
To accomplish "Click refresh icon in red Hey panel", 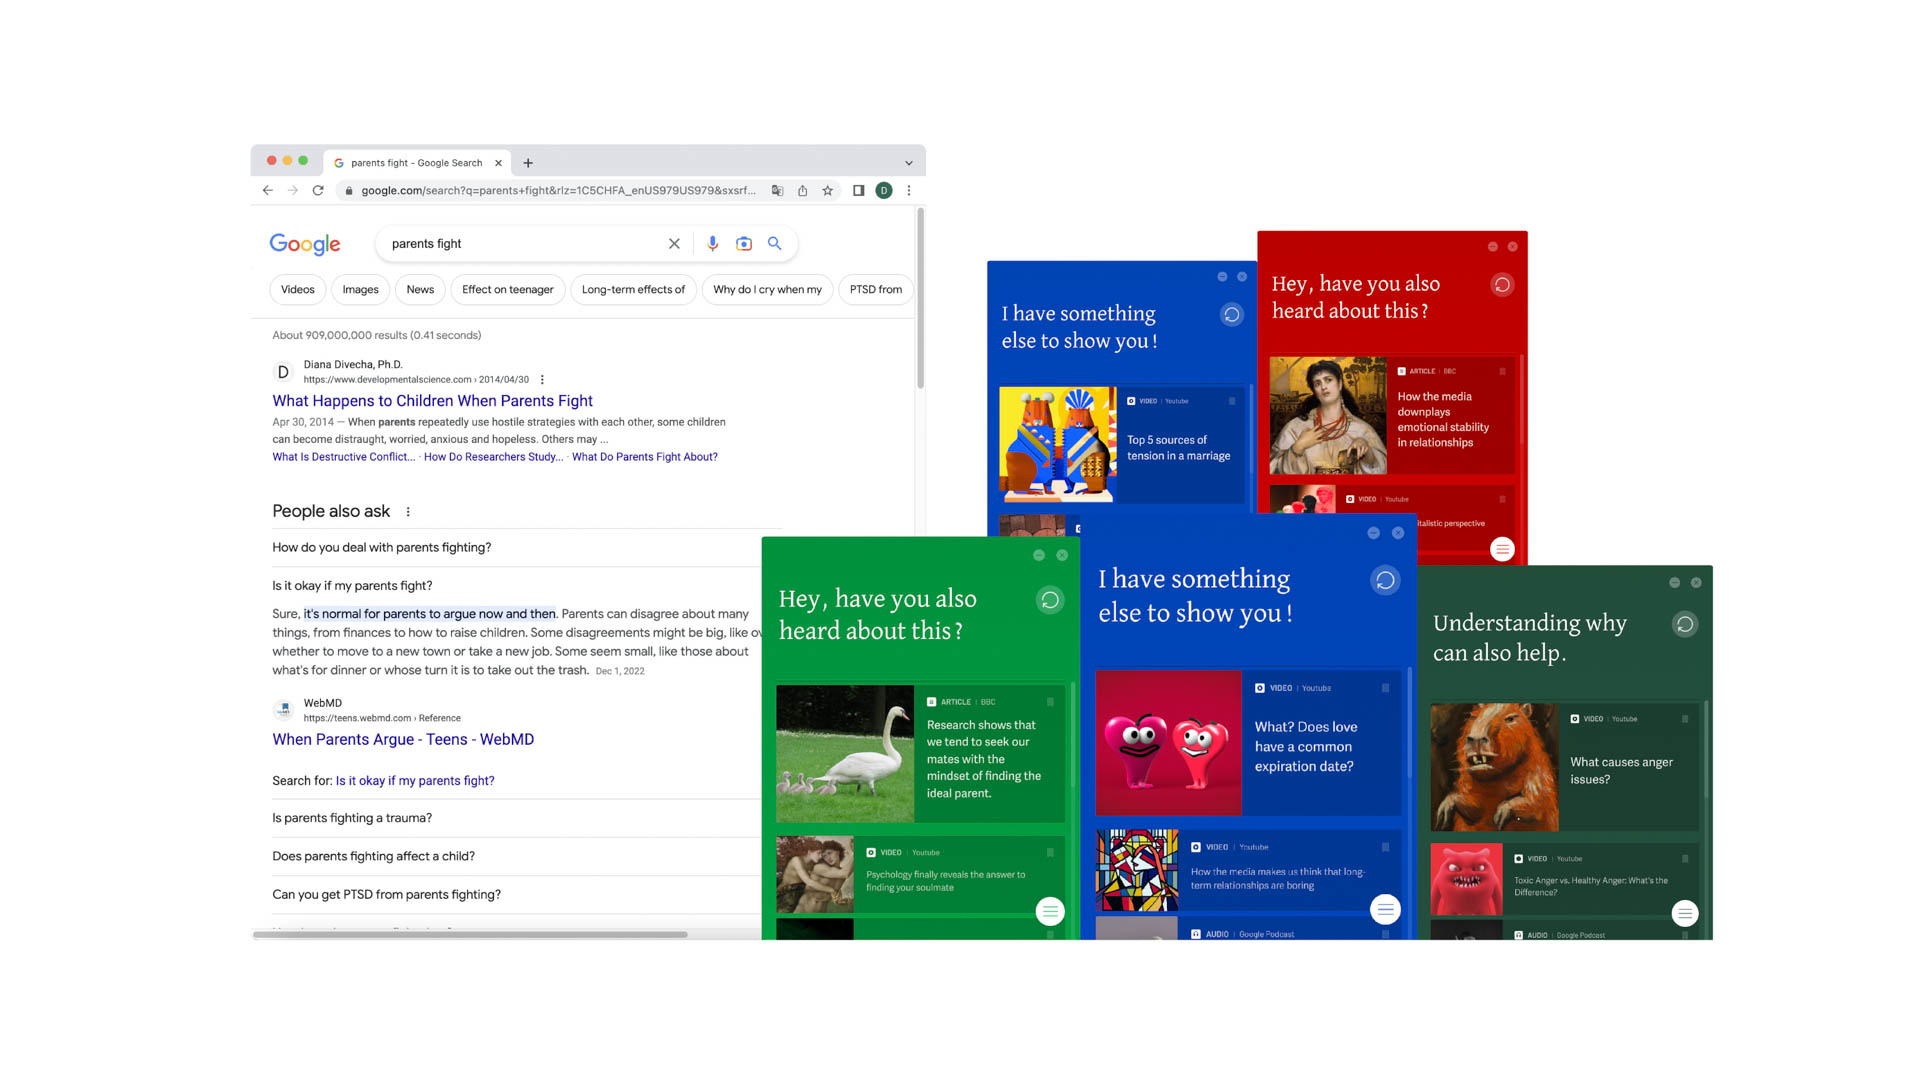I will click(x=1502, y=285).
